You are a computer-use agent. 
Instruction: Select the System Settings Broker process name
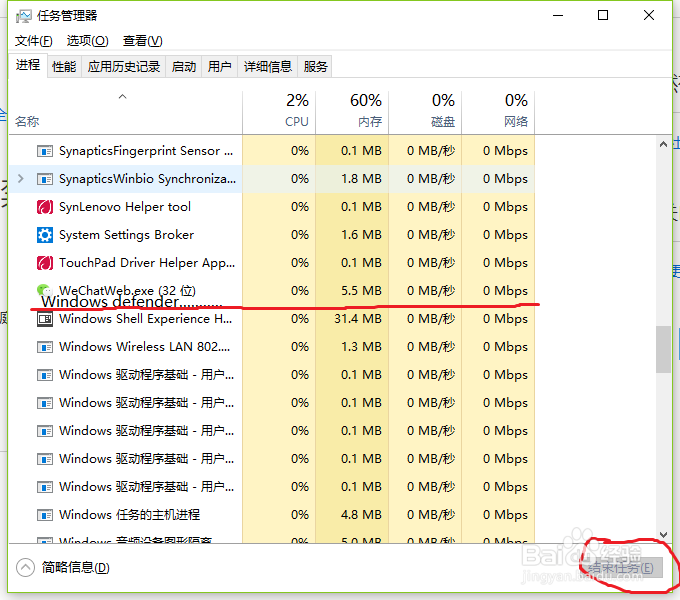tap(126, 235)
